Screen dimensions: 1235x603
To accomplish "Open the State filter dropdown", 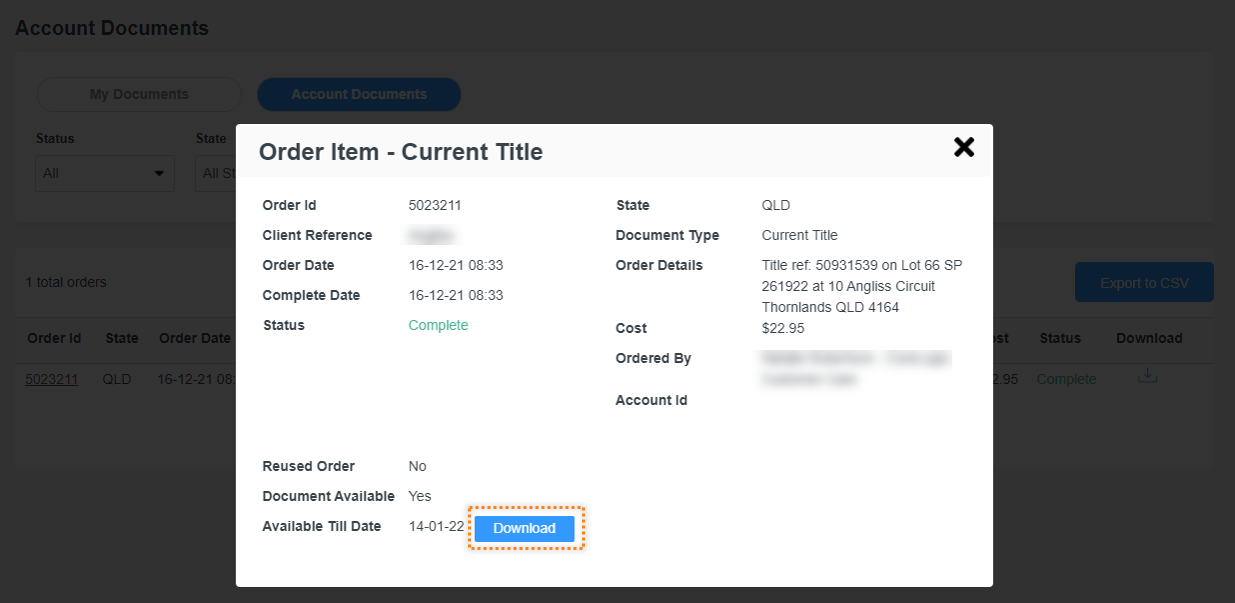I will click(215, 173).
